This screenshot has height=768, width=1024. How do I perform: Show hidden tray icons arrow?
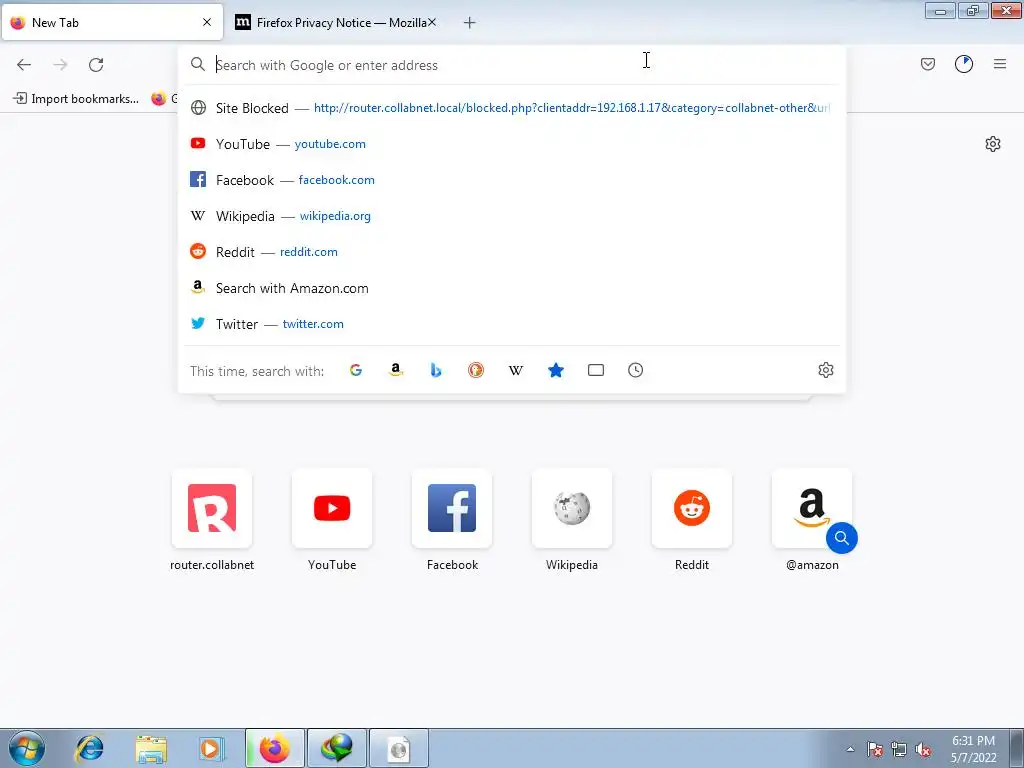pyautogui.click(x=850, y=749)
